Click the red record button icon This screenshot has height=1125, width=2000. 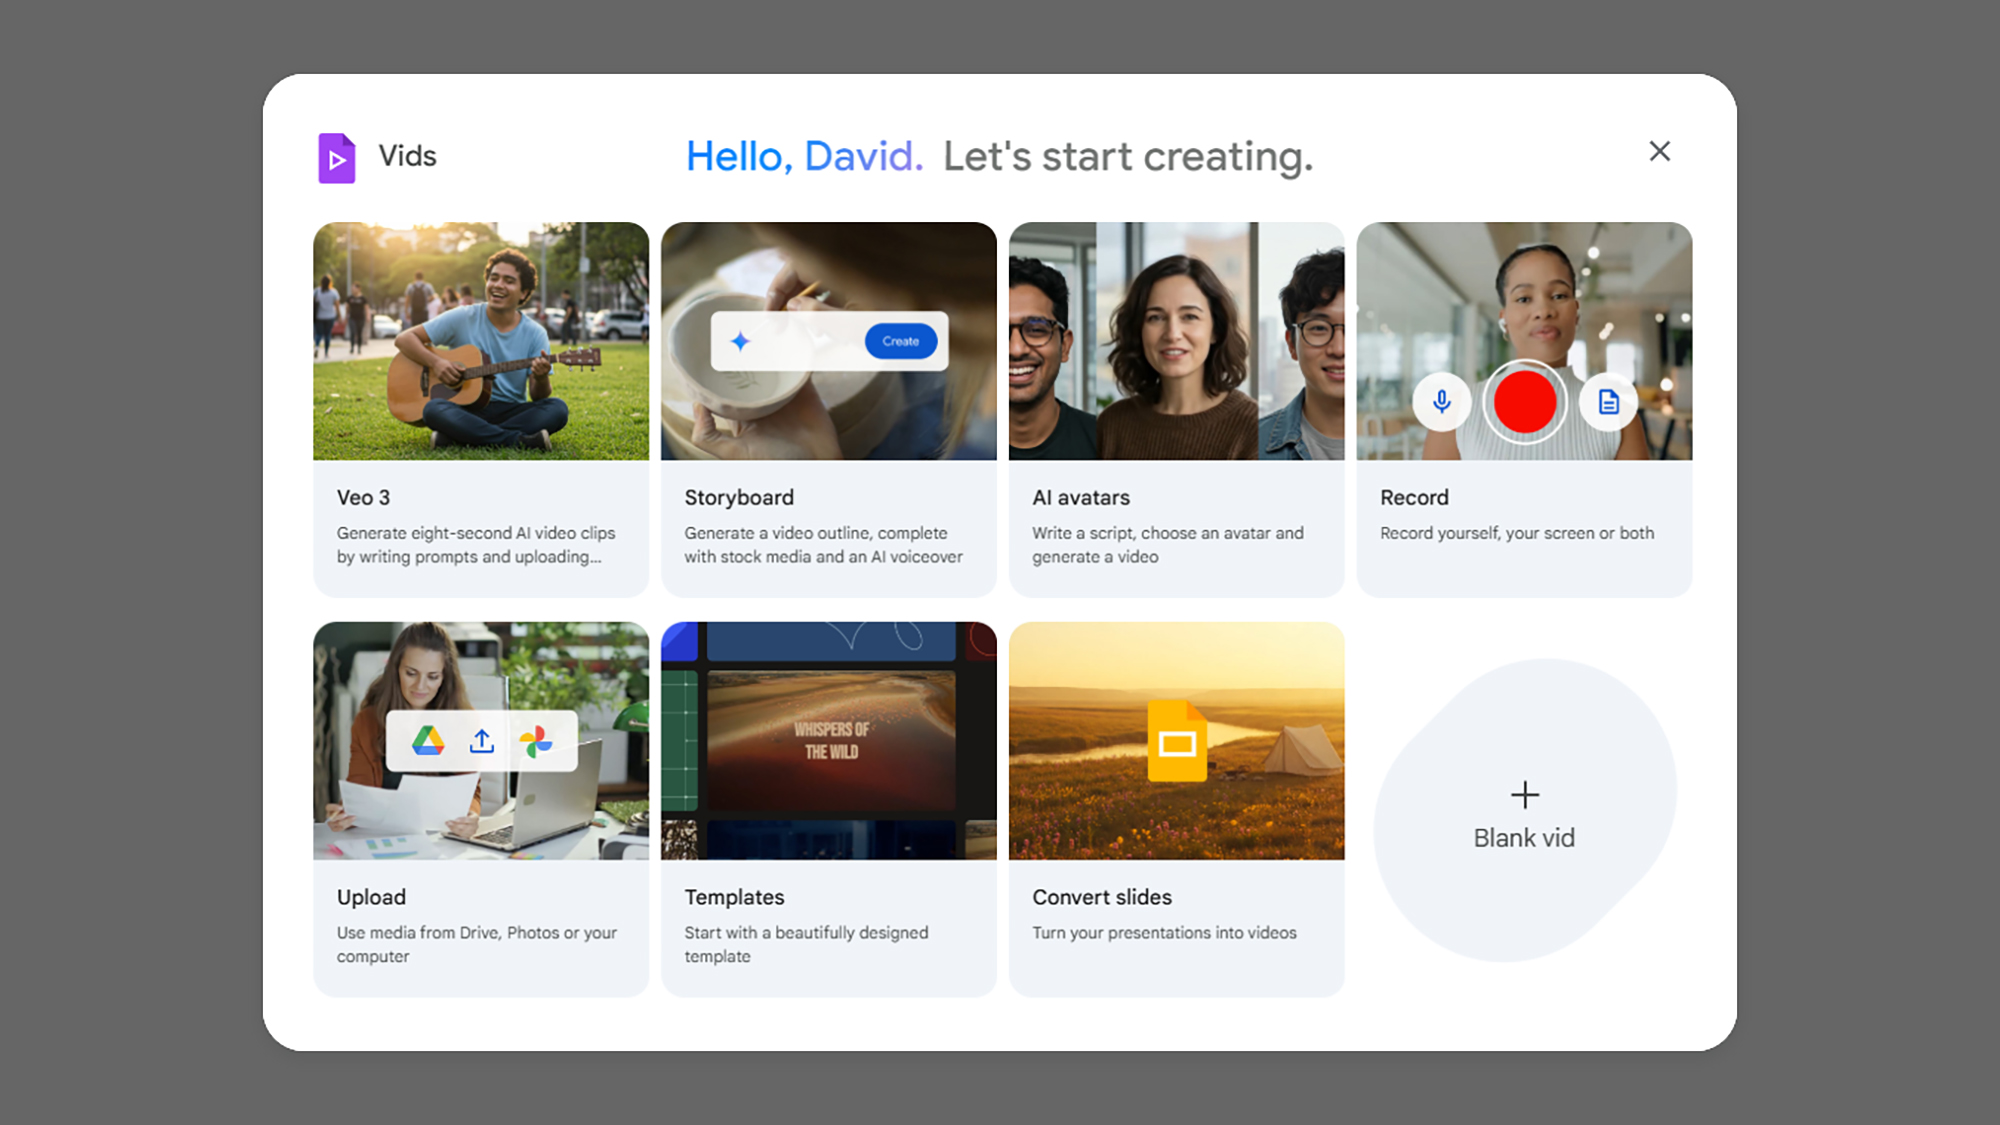pos(1525,403)
